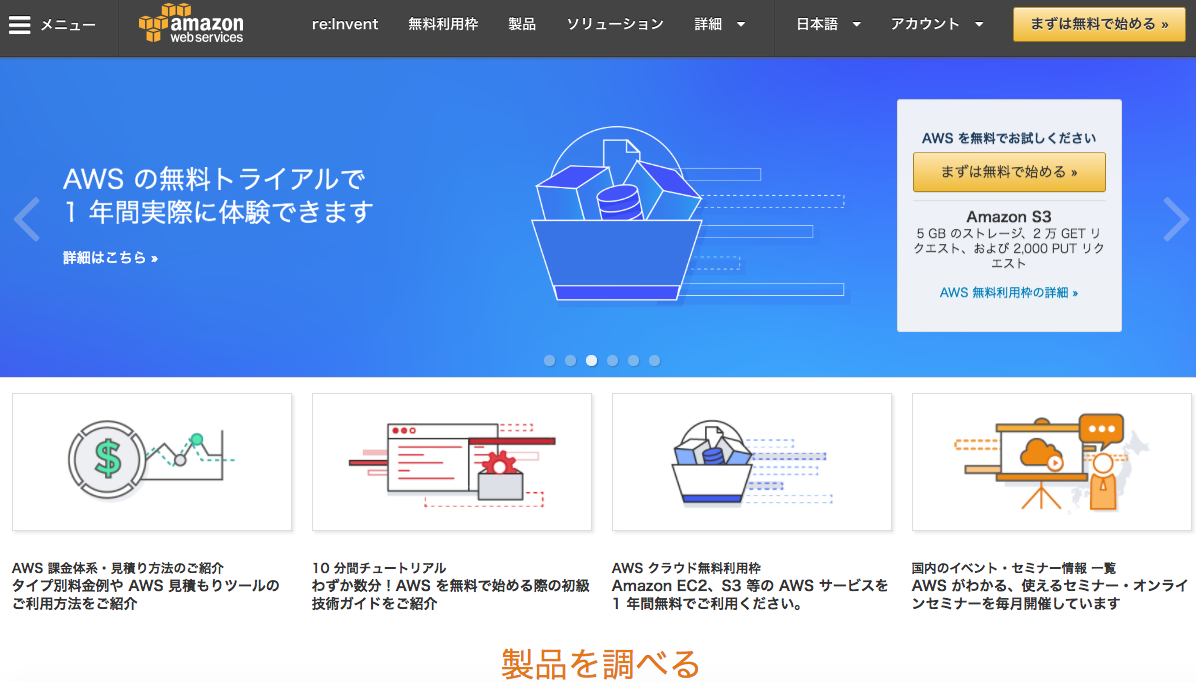Click the banner headline AWS の無料トライアルで

coord(214,179)
